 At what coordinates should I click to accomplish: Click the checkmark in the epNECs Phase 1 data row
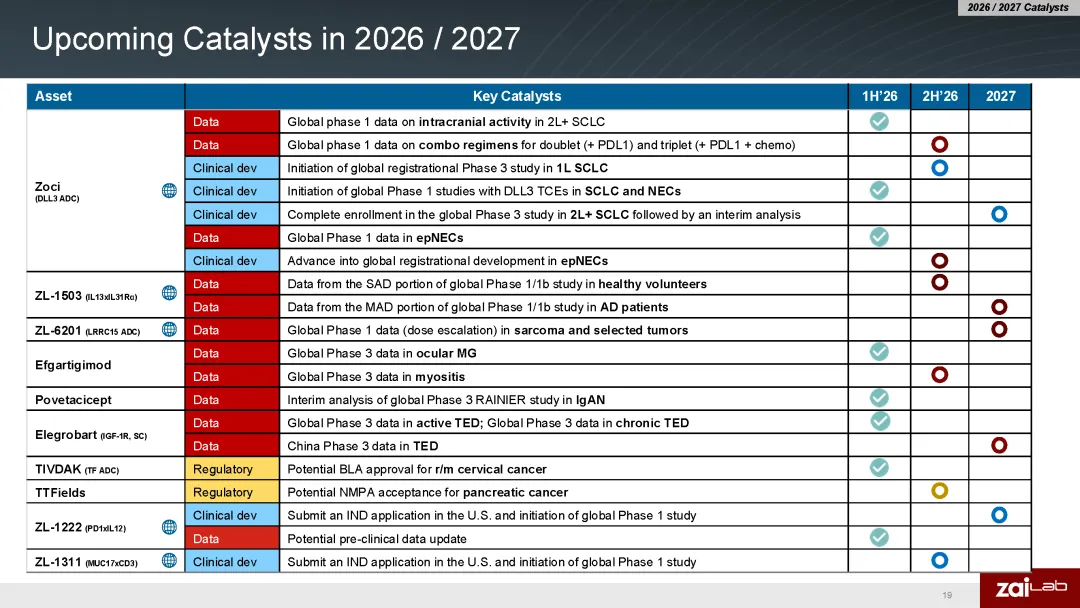click(x=879, y=237)
